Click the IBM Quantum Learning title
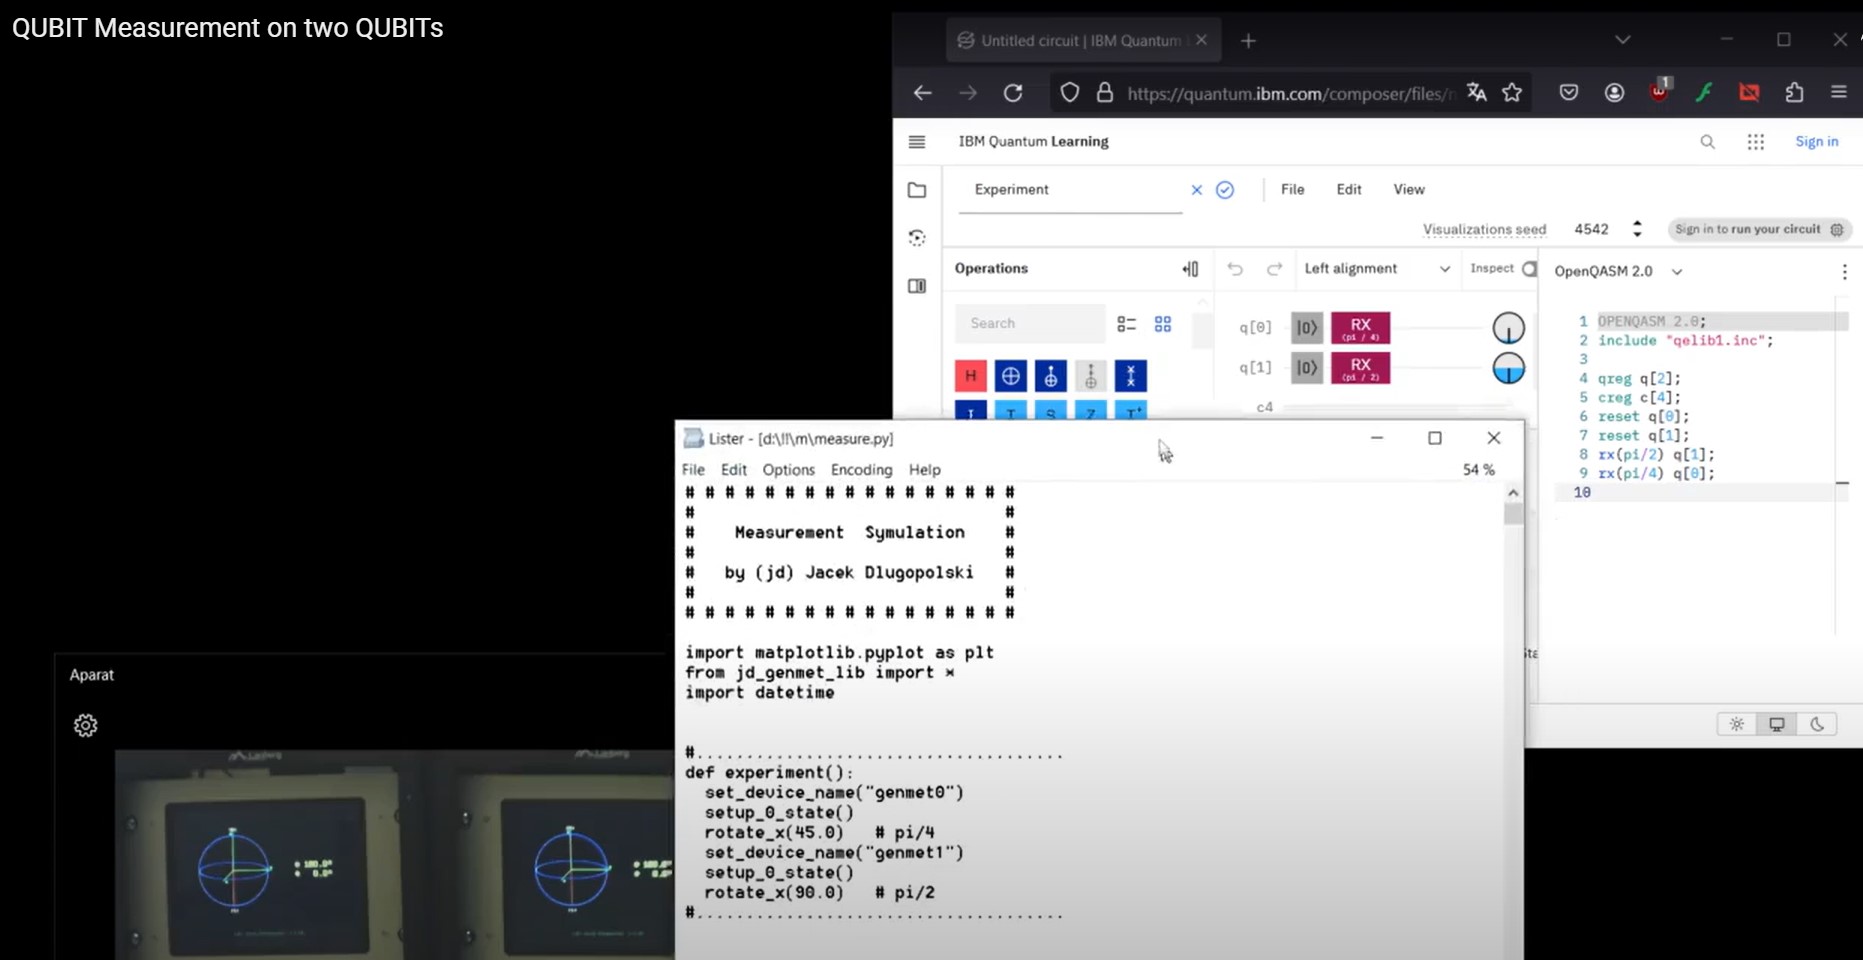The height and width of the screenshot is (960, 1863). tap(1033, 142)
